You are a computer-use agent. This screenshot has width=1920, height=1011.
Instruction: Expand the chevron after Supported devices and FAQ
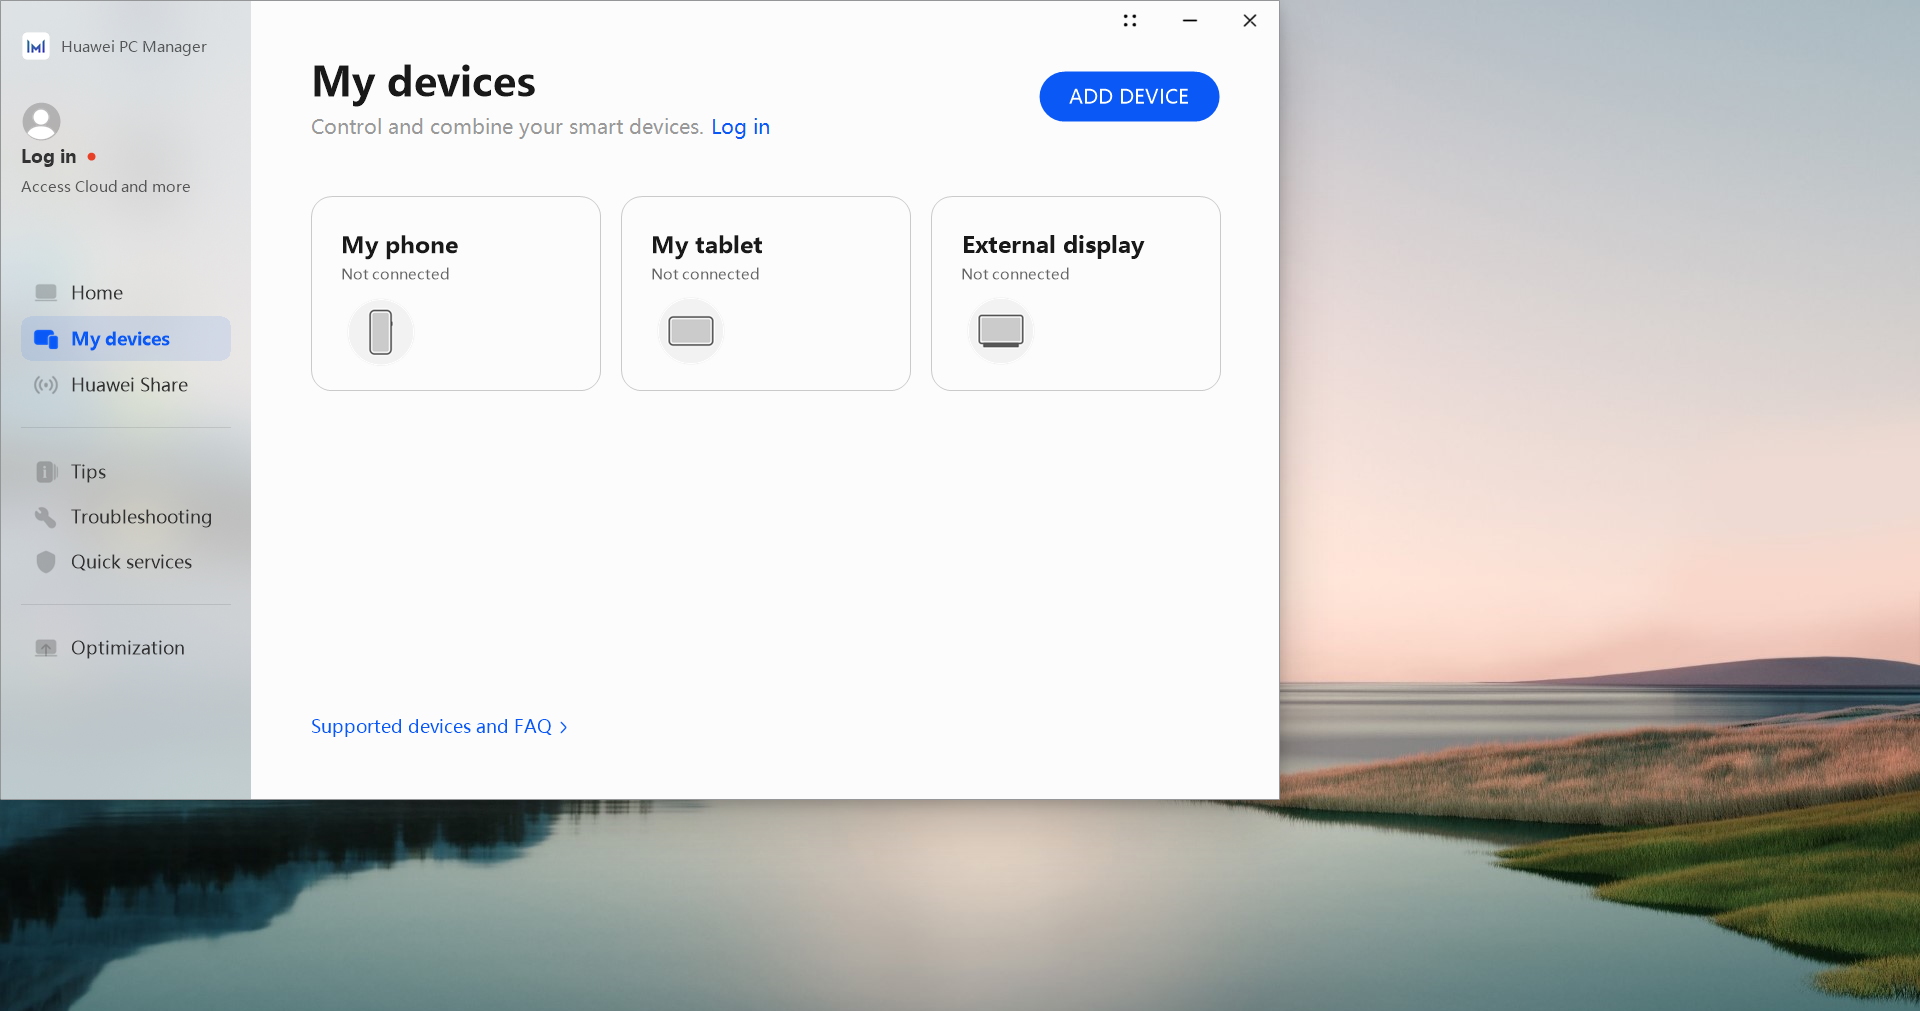tap(564, 728)
